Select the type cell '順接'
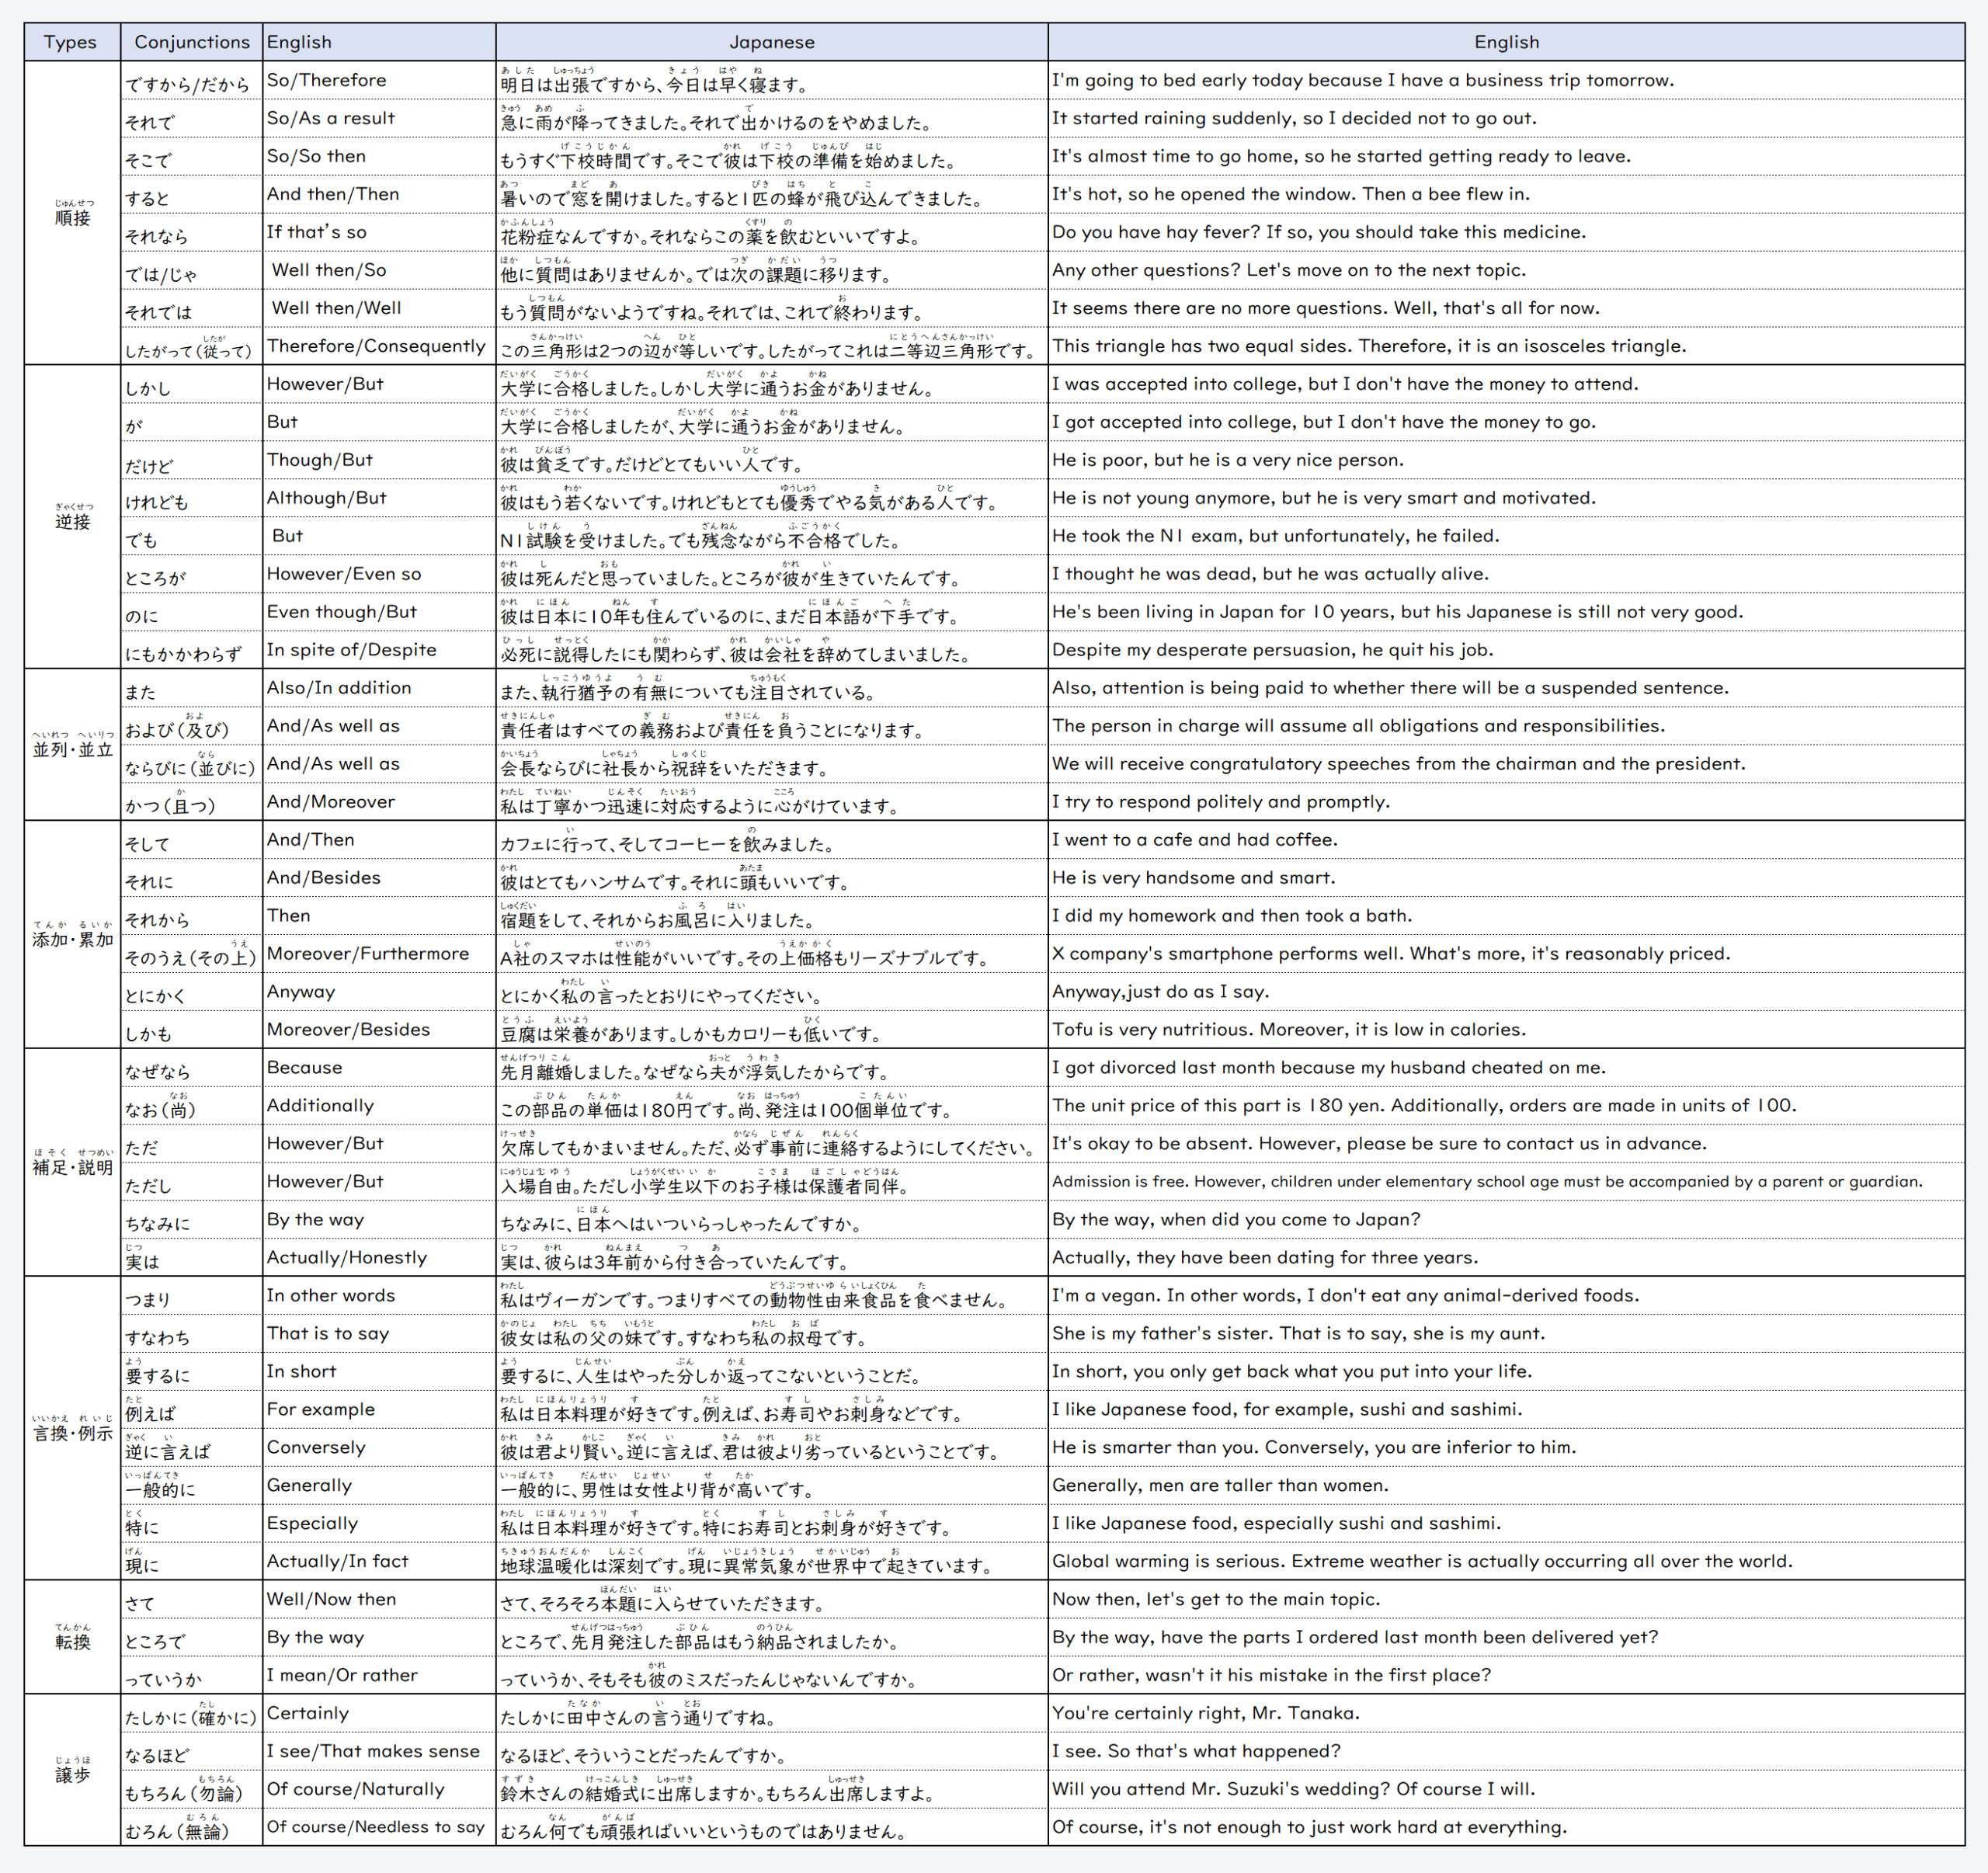The height and width of the screenshot is (1873, 1988). [x=72, y=213]
